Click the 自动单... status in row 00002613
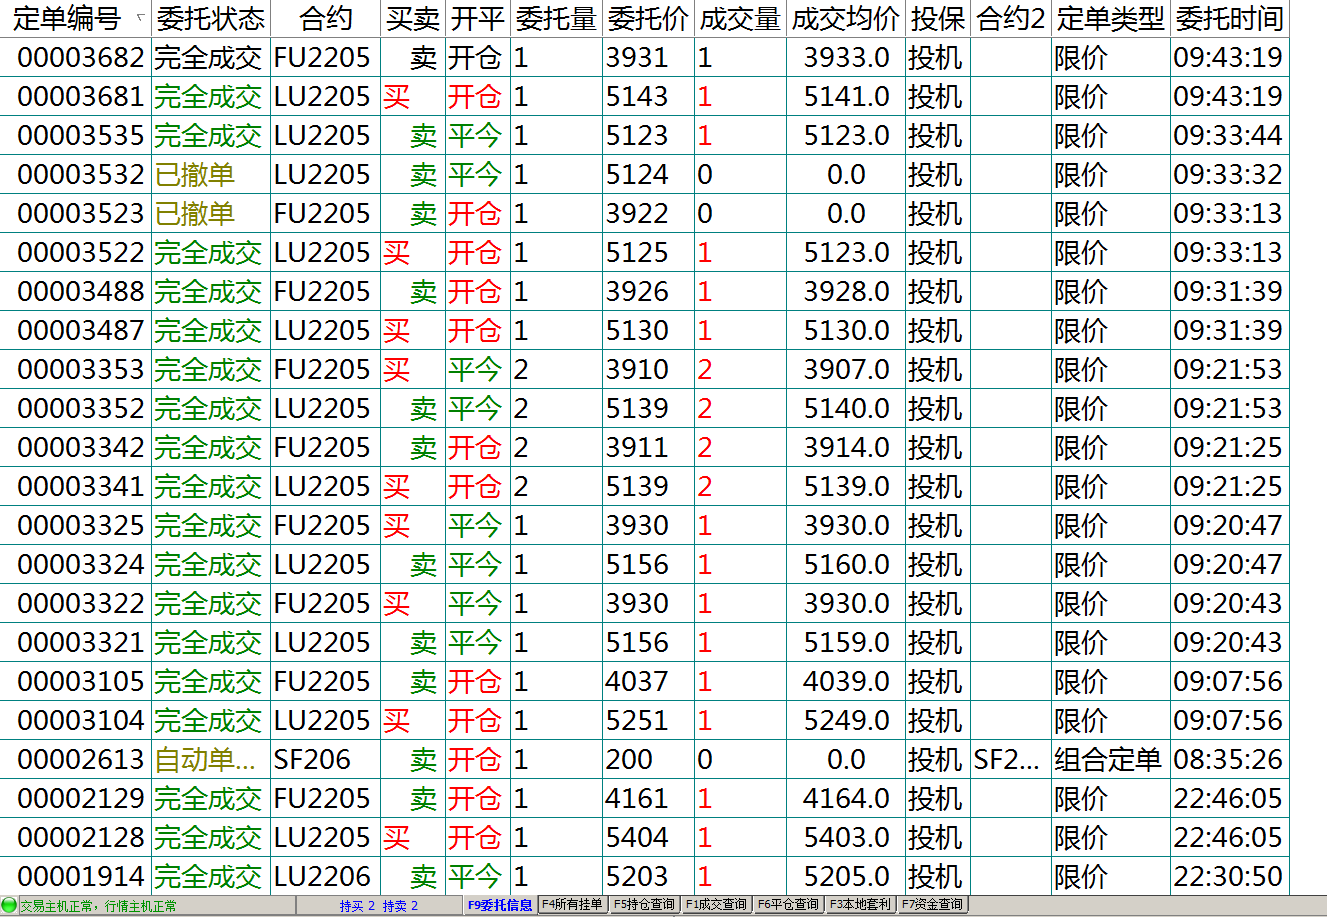 [x=205, y=760]
